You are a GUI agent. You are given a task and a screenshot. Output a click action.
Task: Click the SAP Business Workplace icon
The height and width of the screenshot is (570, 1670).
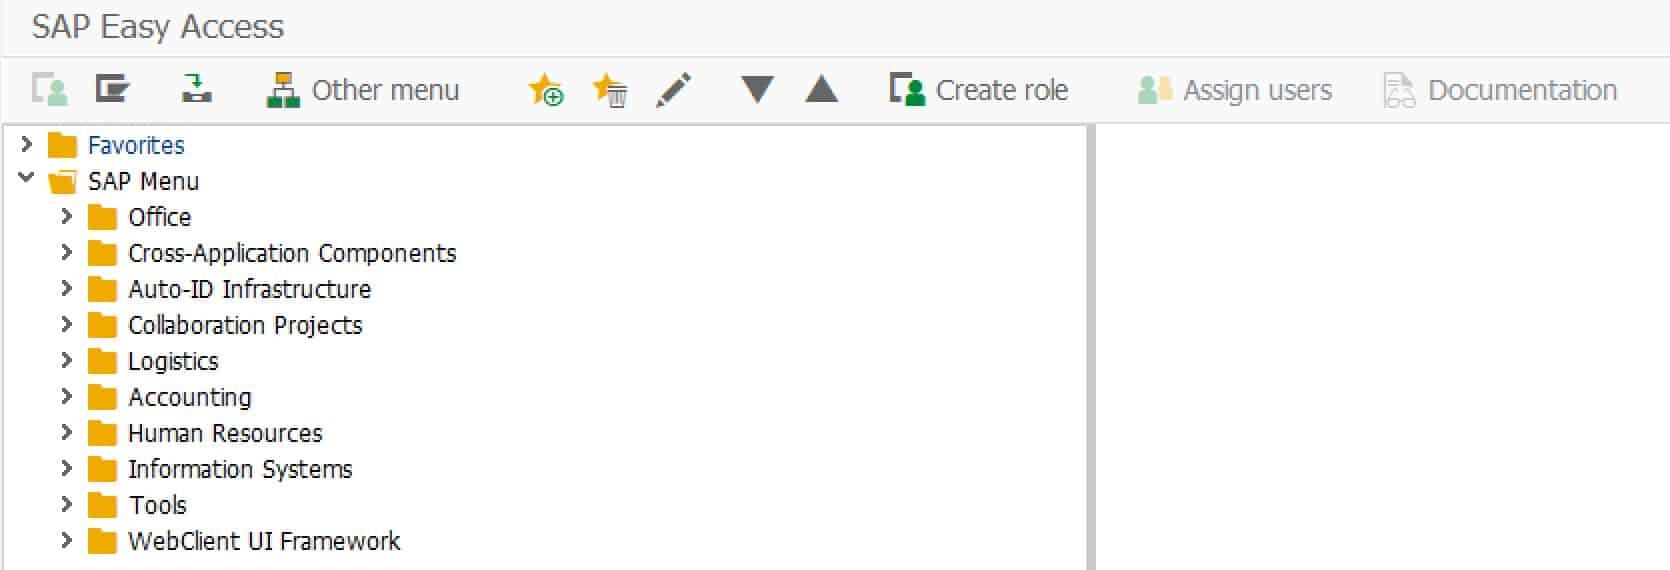(196, 90)
